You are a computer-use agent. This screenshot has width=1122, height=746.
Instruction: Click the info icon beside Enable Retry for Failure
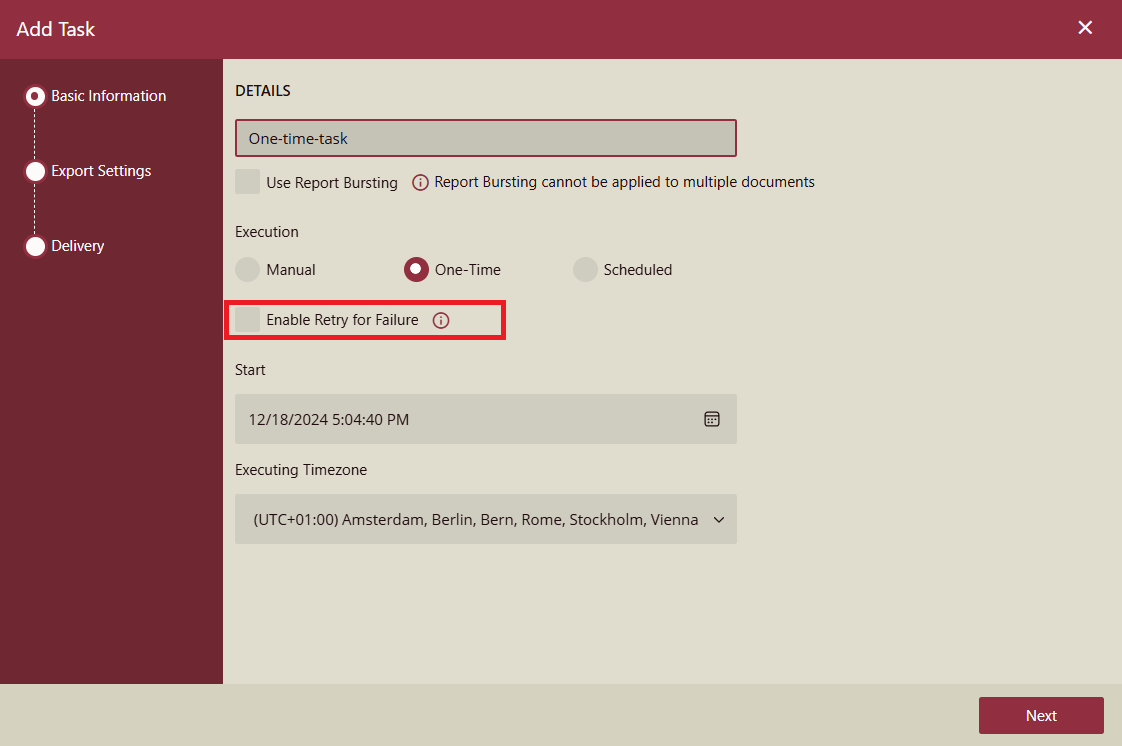(441, 320)
